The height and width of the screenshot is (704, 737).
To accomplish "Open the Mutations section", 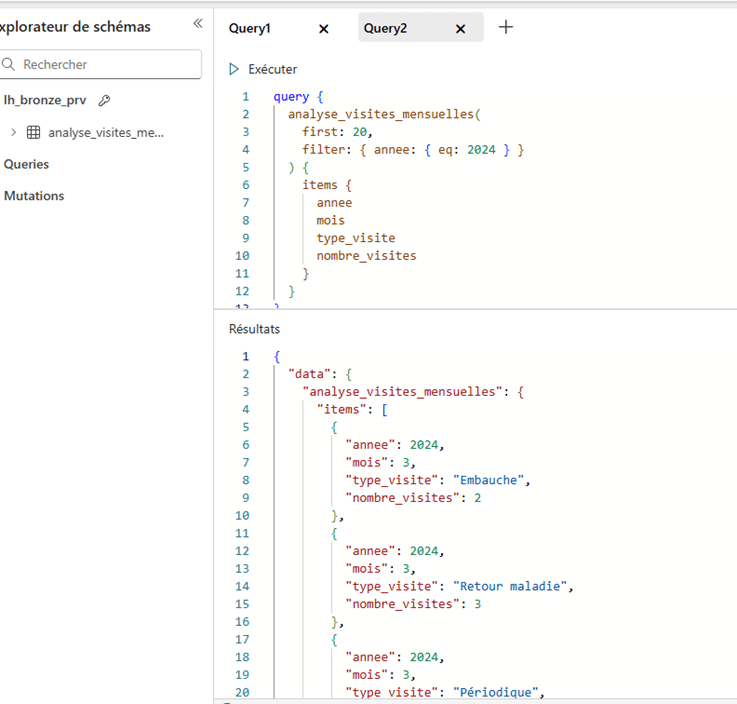I will coord(34,196).
